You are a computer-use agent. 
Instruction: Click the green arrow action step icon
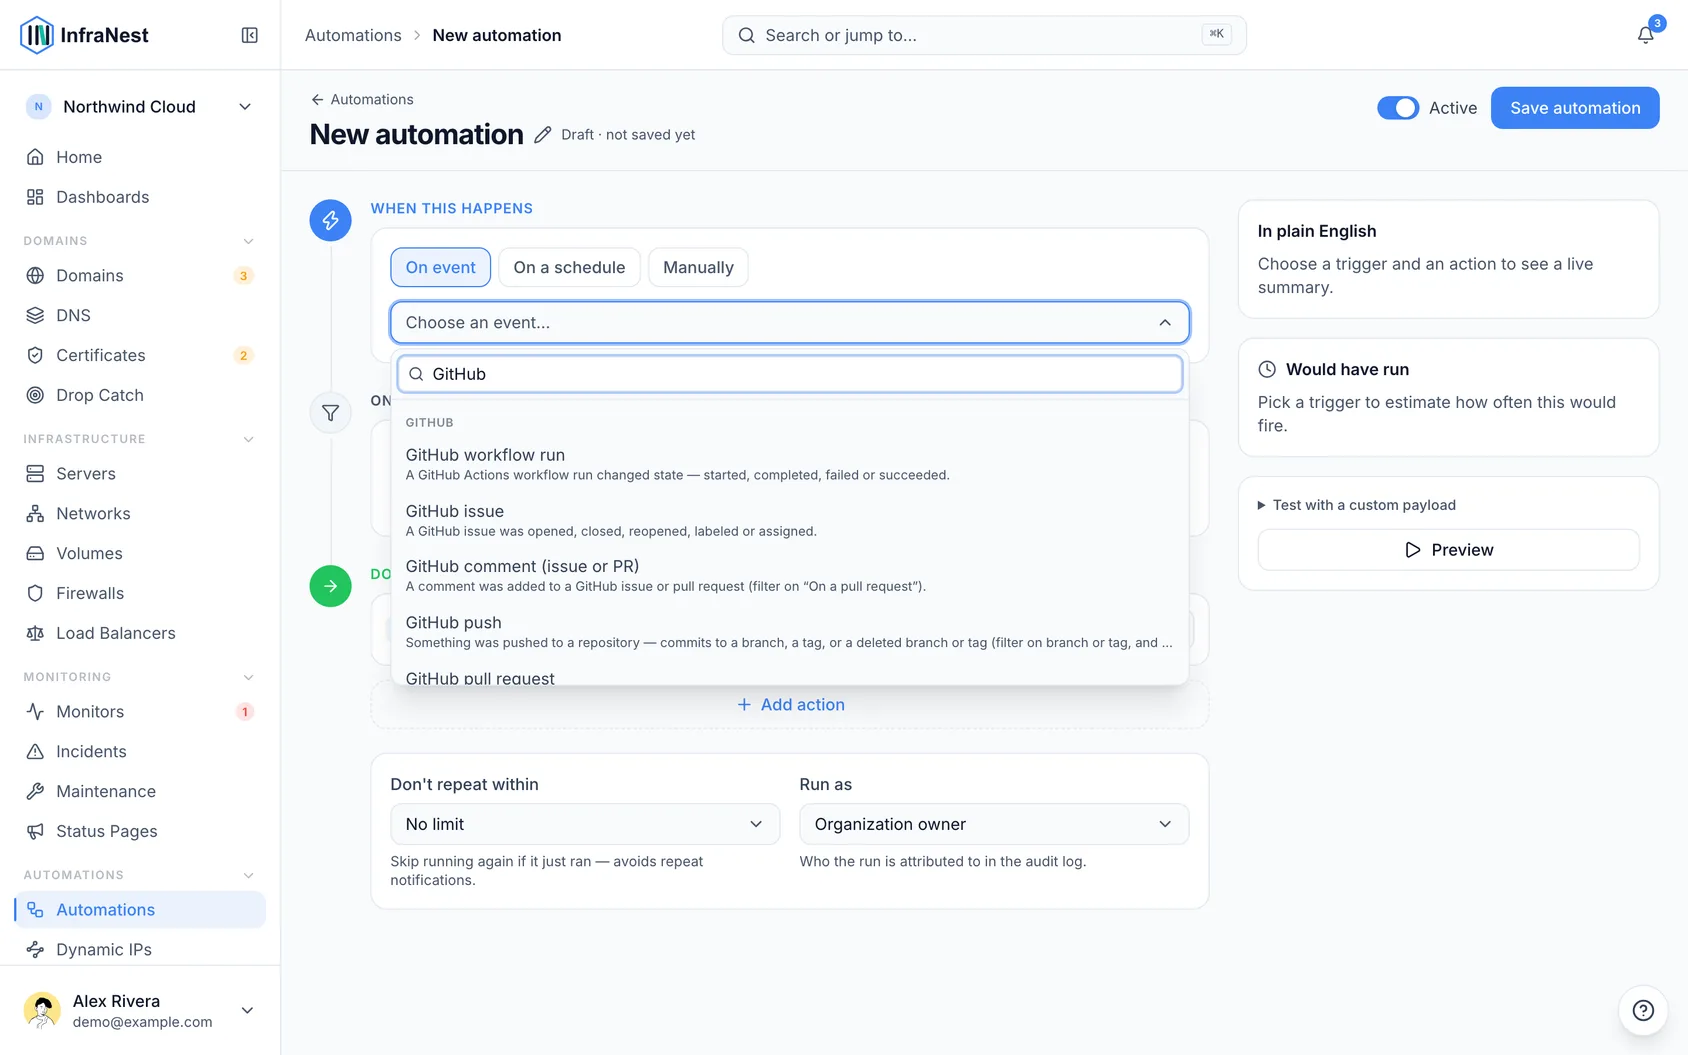point(330,586)
